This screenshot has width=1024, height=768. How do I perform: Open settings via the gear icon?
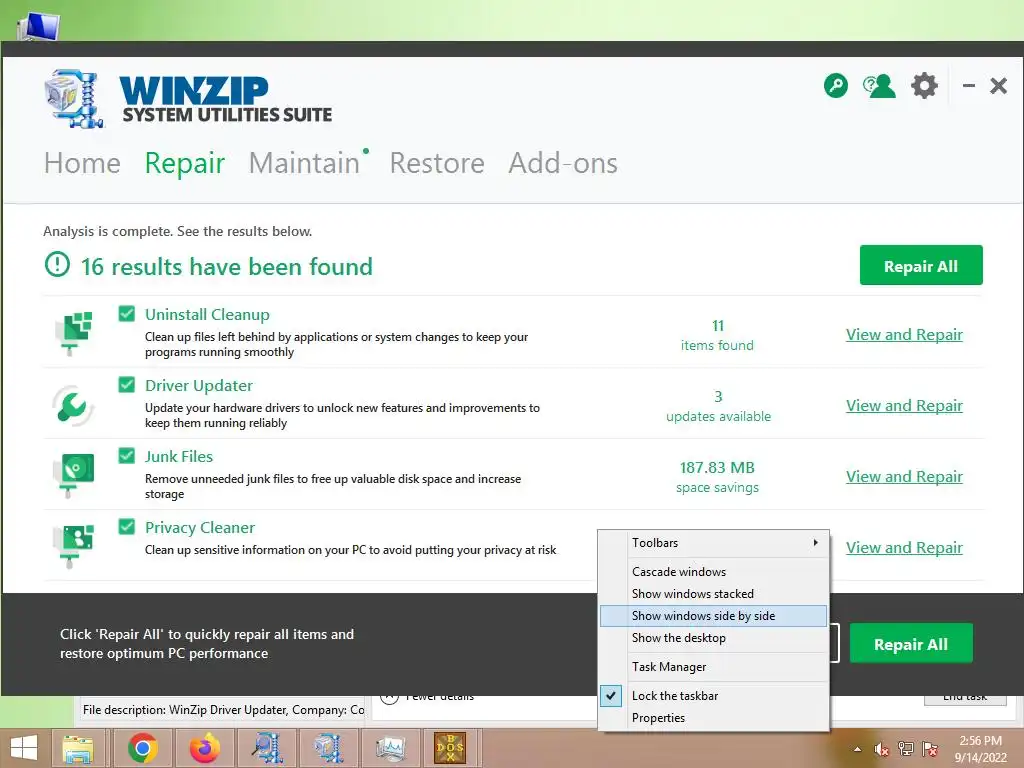tap(924, 86)
